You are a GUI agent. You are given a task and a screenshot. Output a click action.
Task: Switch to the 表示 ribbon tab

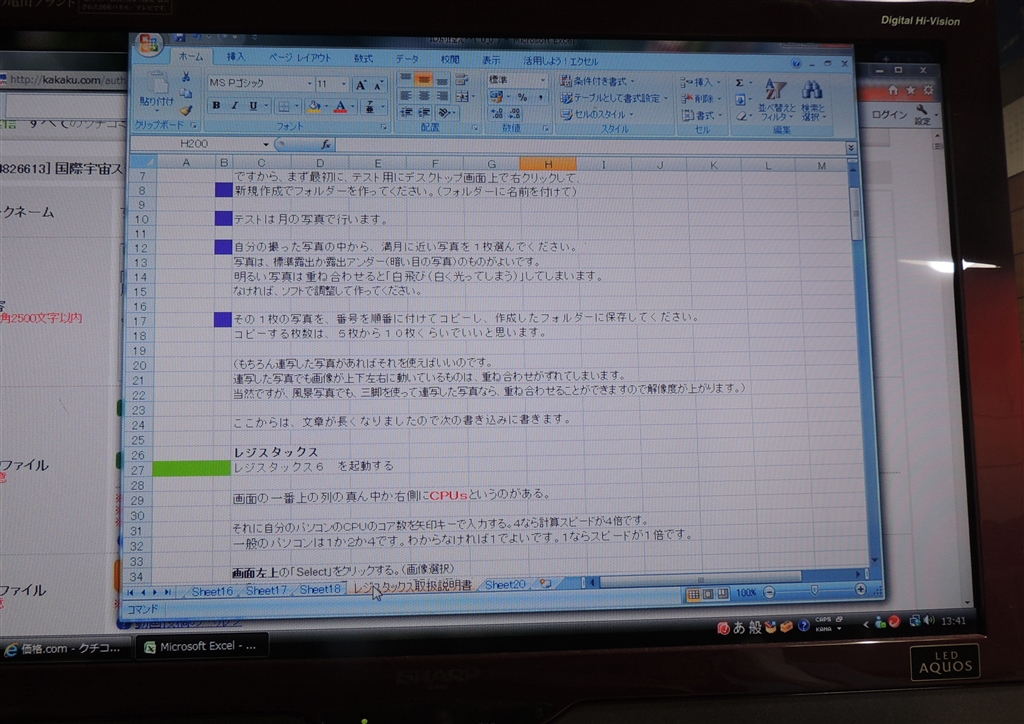coord(491,61)
